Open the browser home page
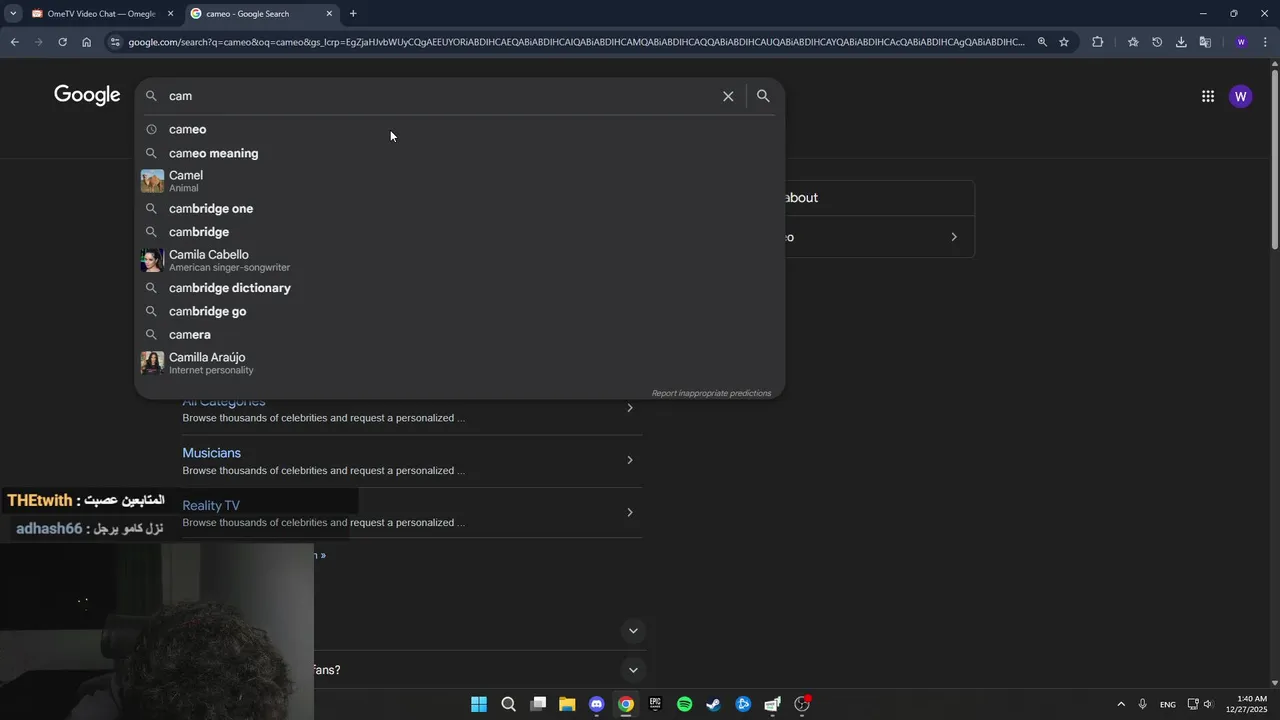This screenshot has width=1280, height=720. (x=87, y=42)
